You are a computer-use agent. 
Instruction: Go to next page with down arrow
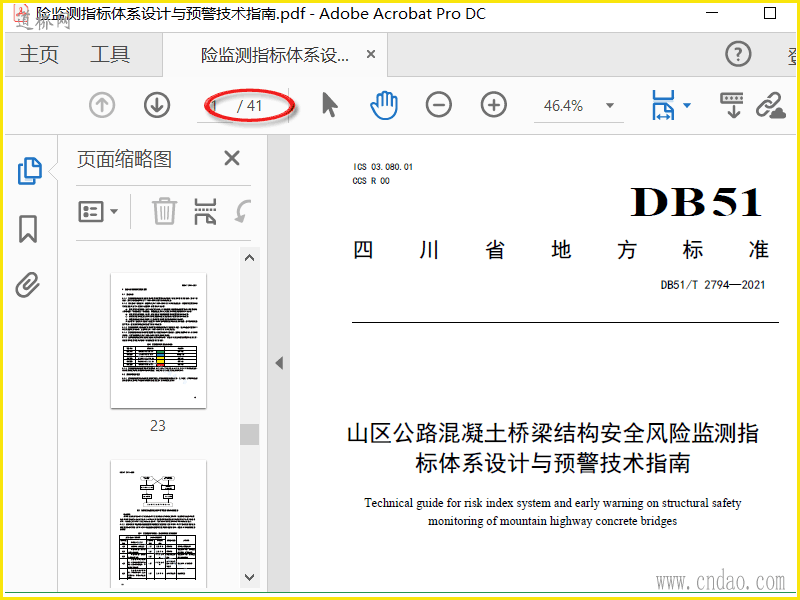(157, 106)
